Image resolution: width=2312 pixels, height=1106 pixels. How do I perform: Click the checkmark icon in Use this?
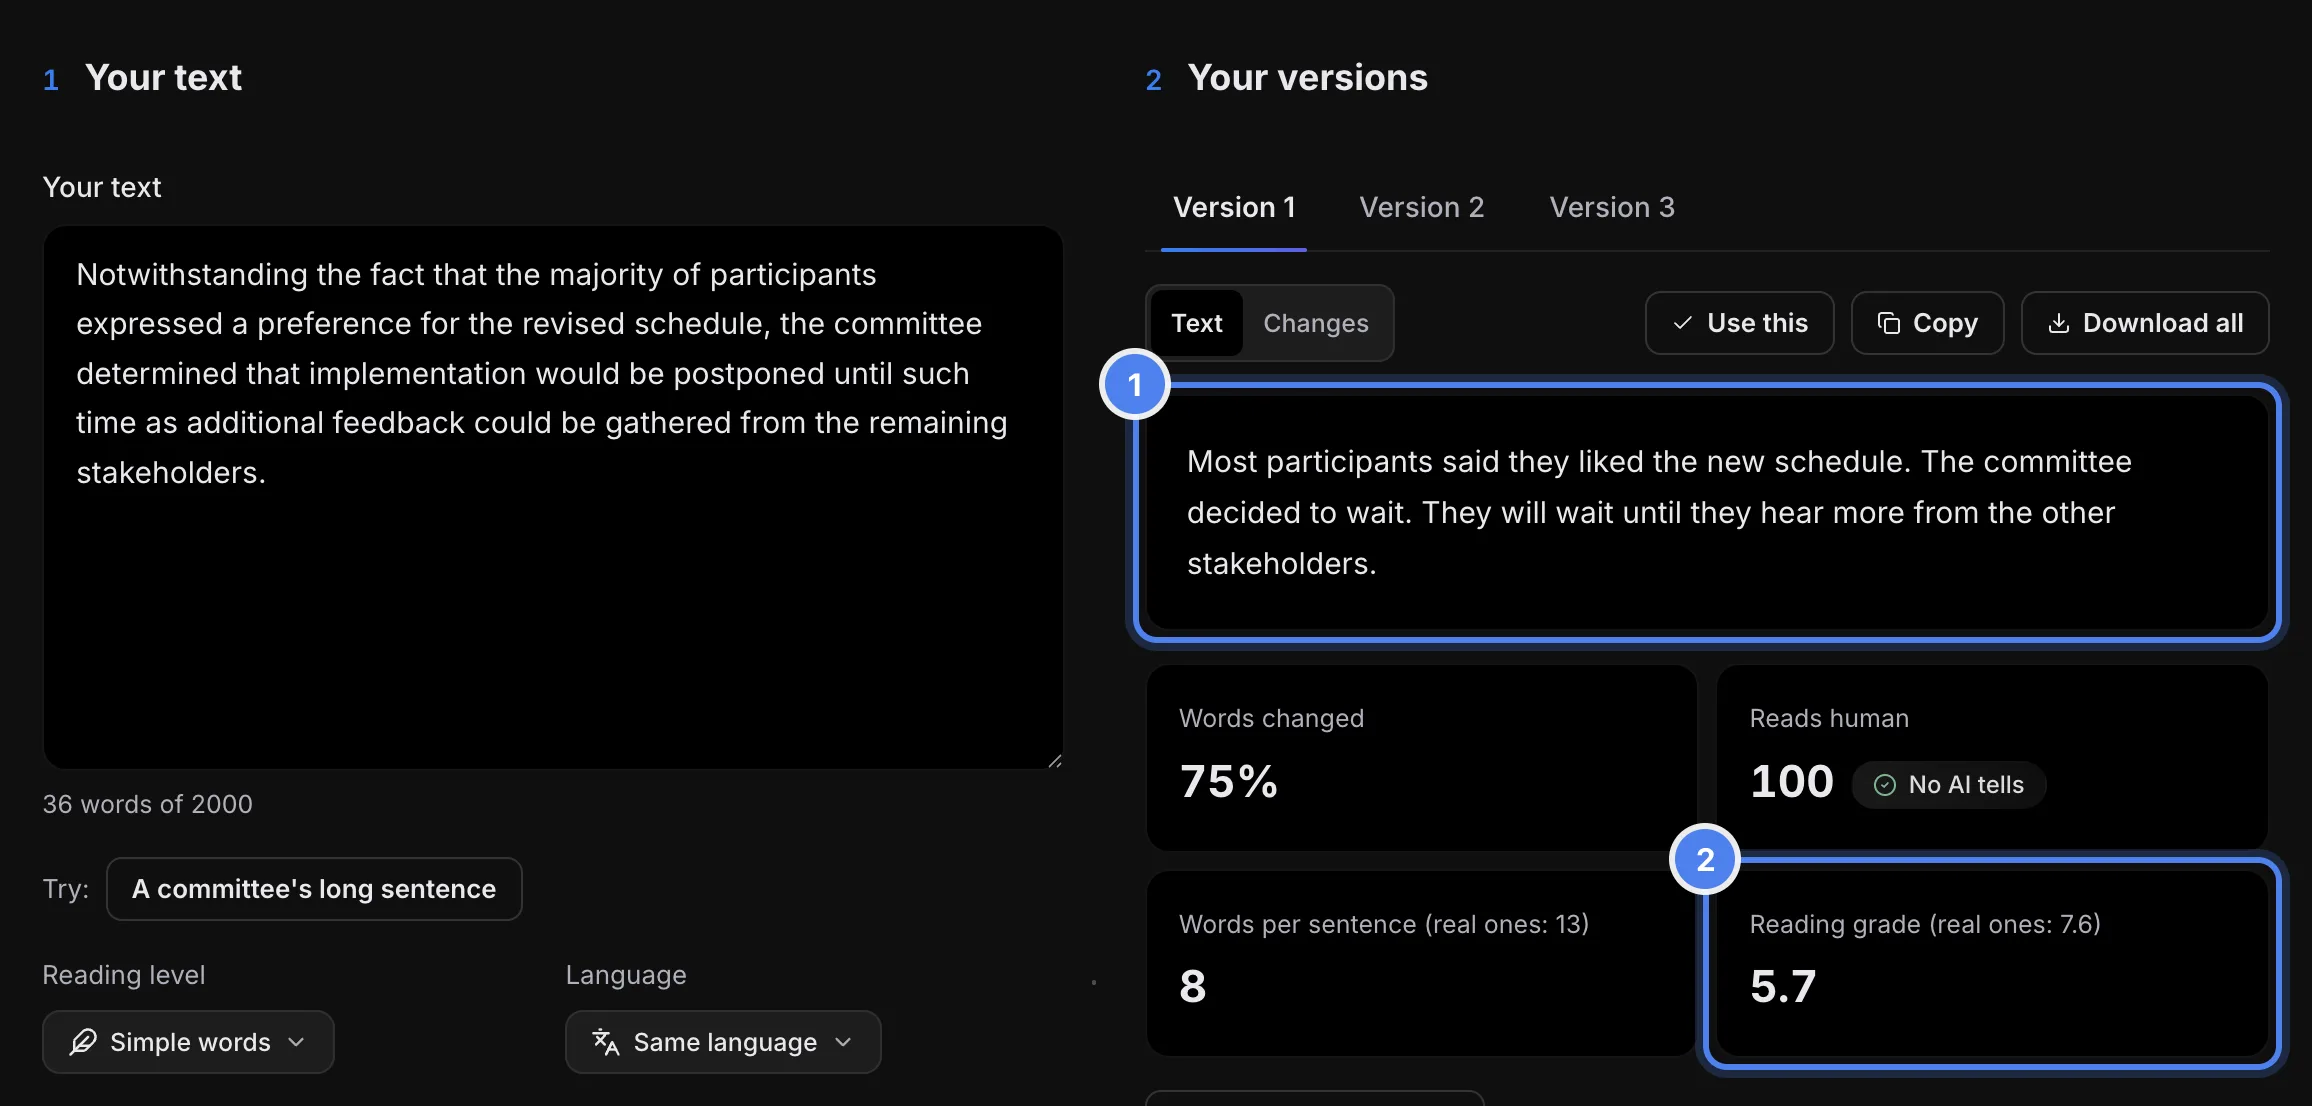click(x=1683, y=323)
